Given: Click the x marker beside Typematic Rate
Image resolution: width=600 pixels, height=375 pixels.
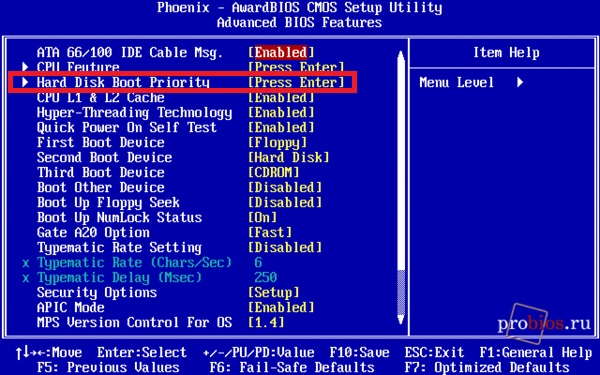Looking at the screenshot, I should click(x=26, y=263).
